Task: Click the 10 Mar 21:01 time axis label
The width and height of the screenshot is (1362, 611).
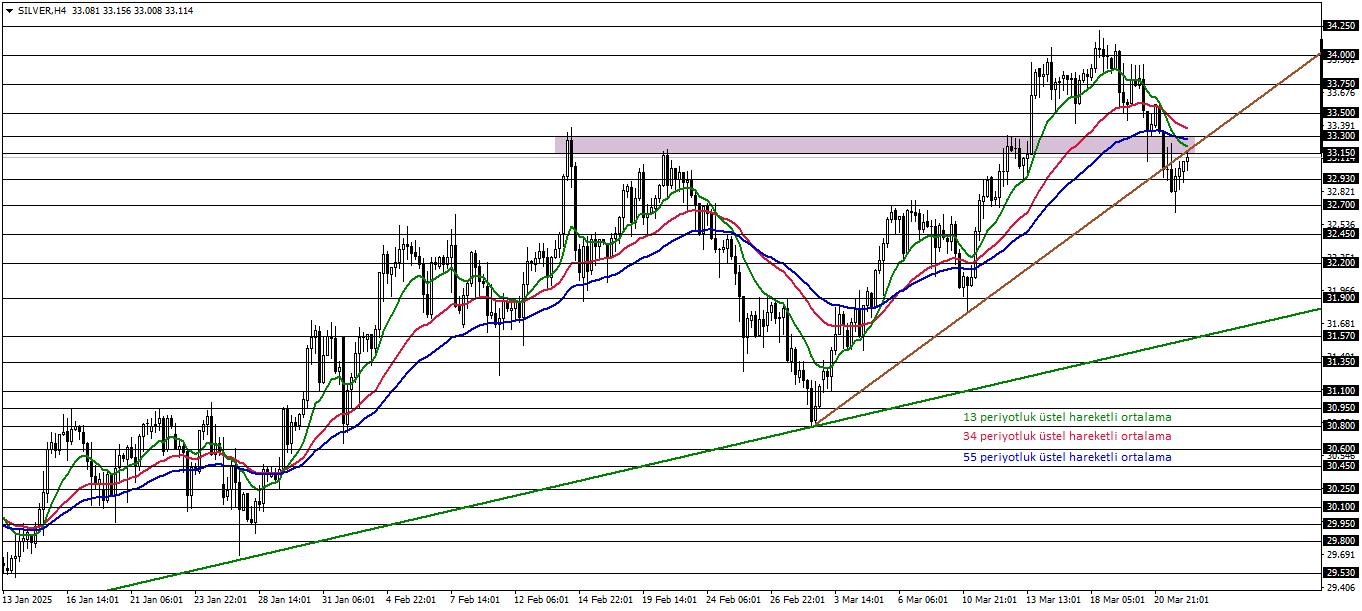Action: (989, 600)
